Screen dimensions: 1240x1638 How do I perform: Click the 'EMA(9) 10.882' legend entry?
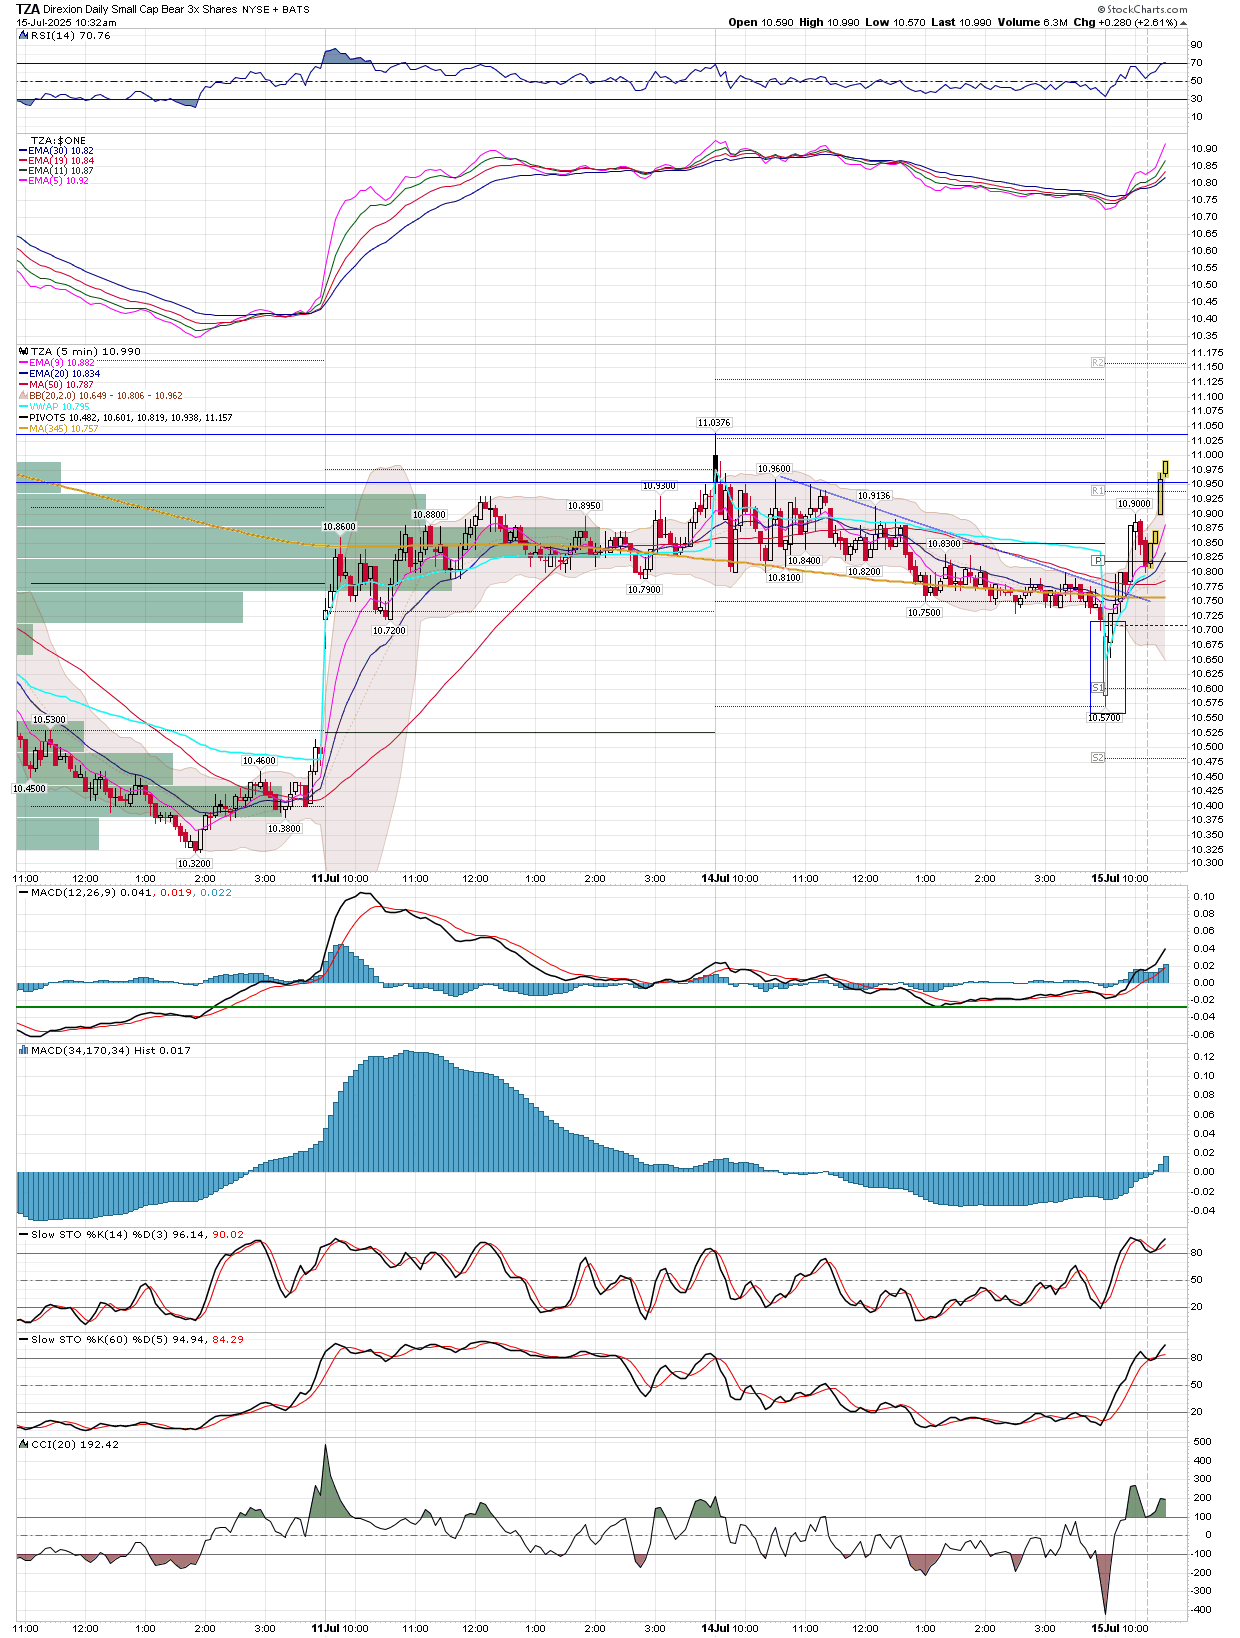pos(62,363)
